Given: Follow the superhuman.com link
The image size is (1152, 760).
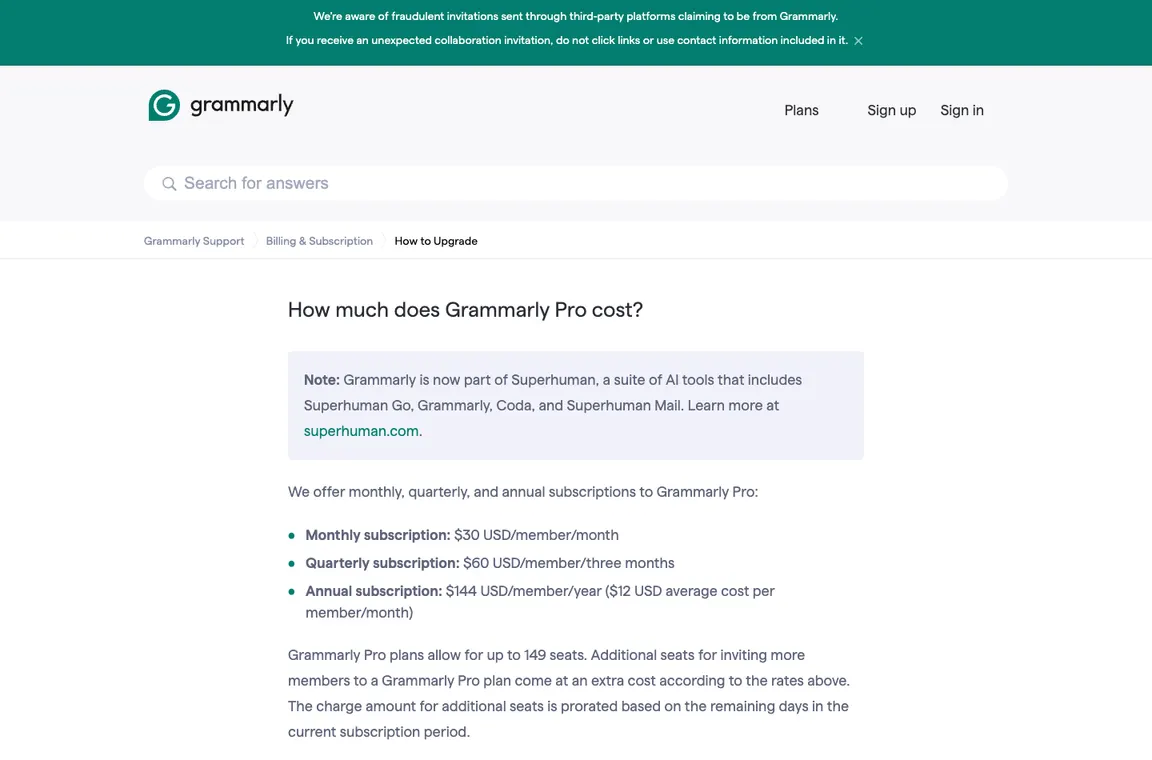Looking at the screenshot, I should pyautogui.click(x=361, y=431).
